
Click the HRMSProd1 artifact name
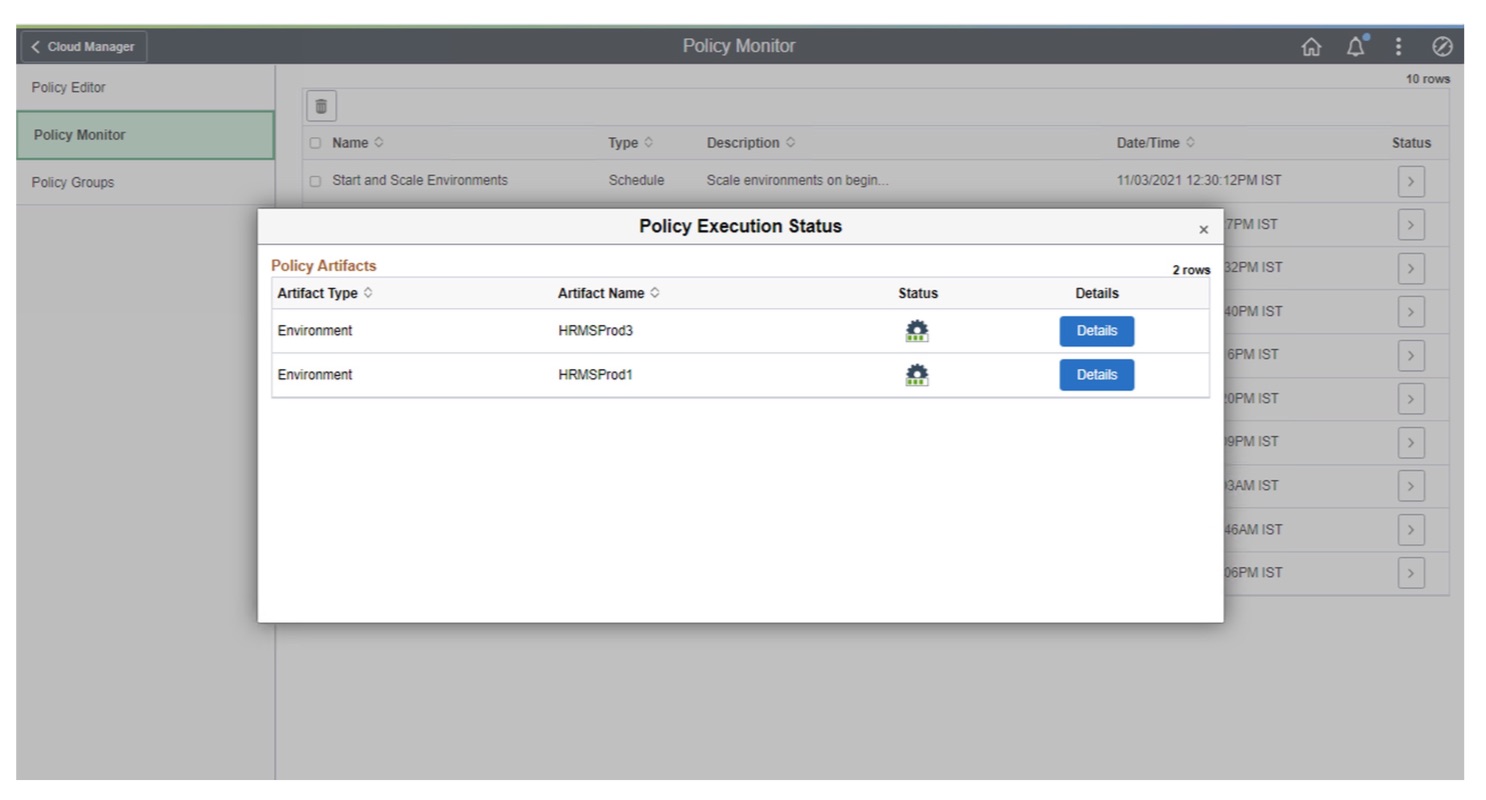(x=595, y=375)
